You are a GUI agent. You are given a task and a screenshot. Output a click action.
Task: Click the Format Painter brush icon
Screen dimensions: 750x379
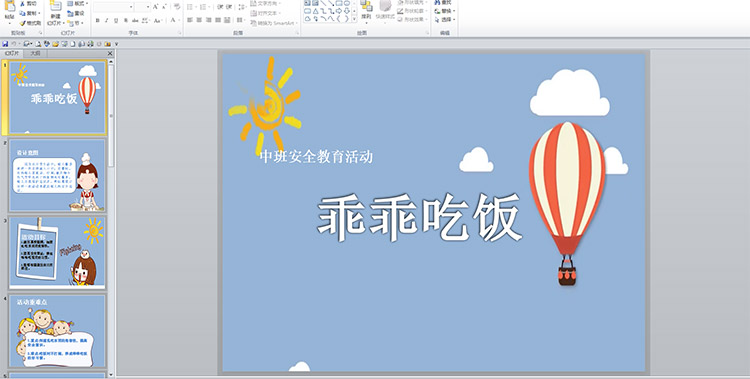22,22
